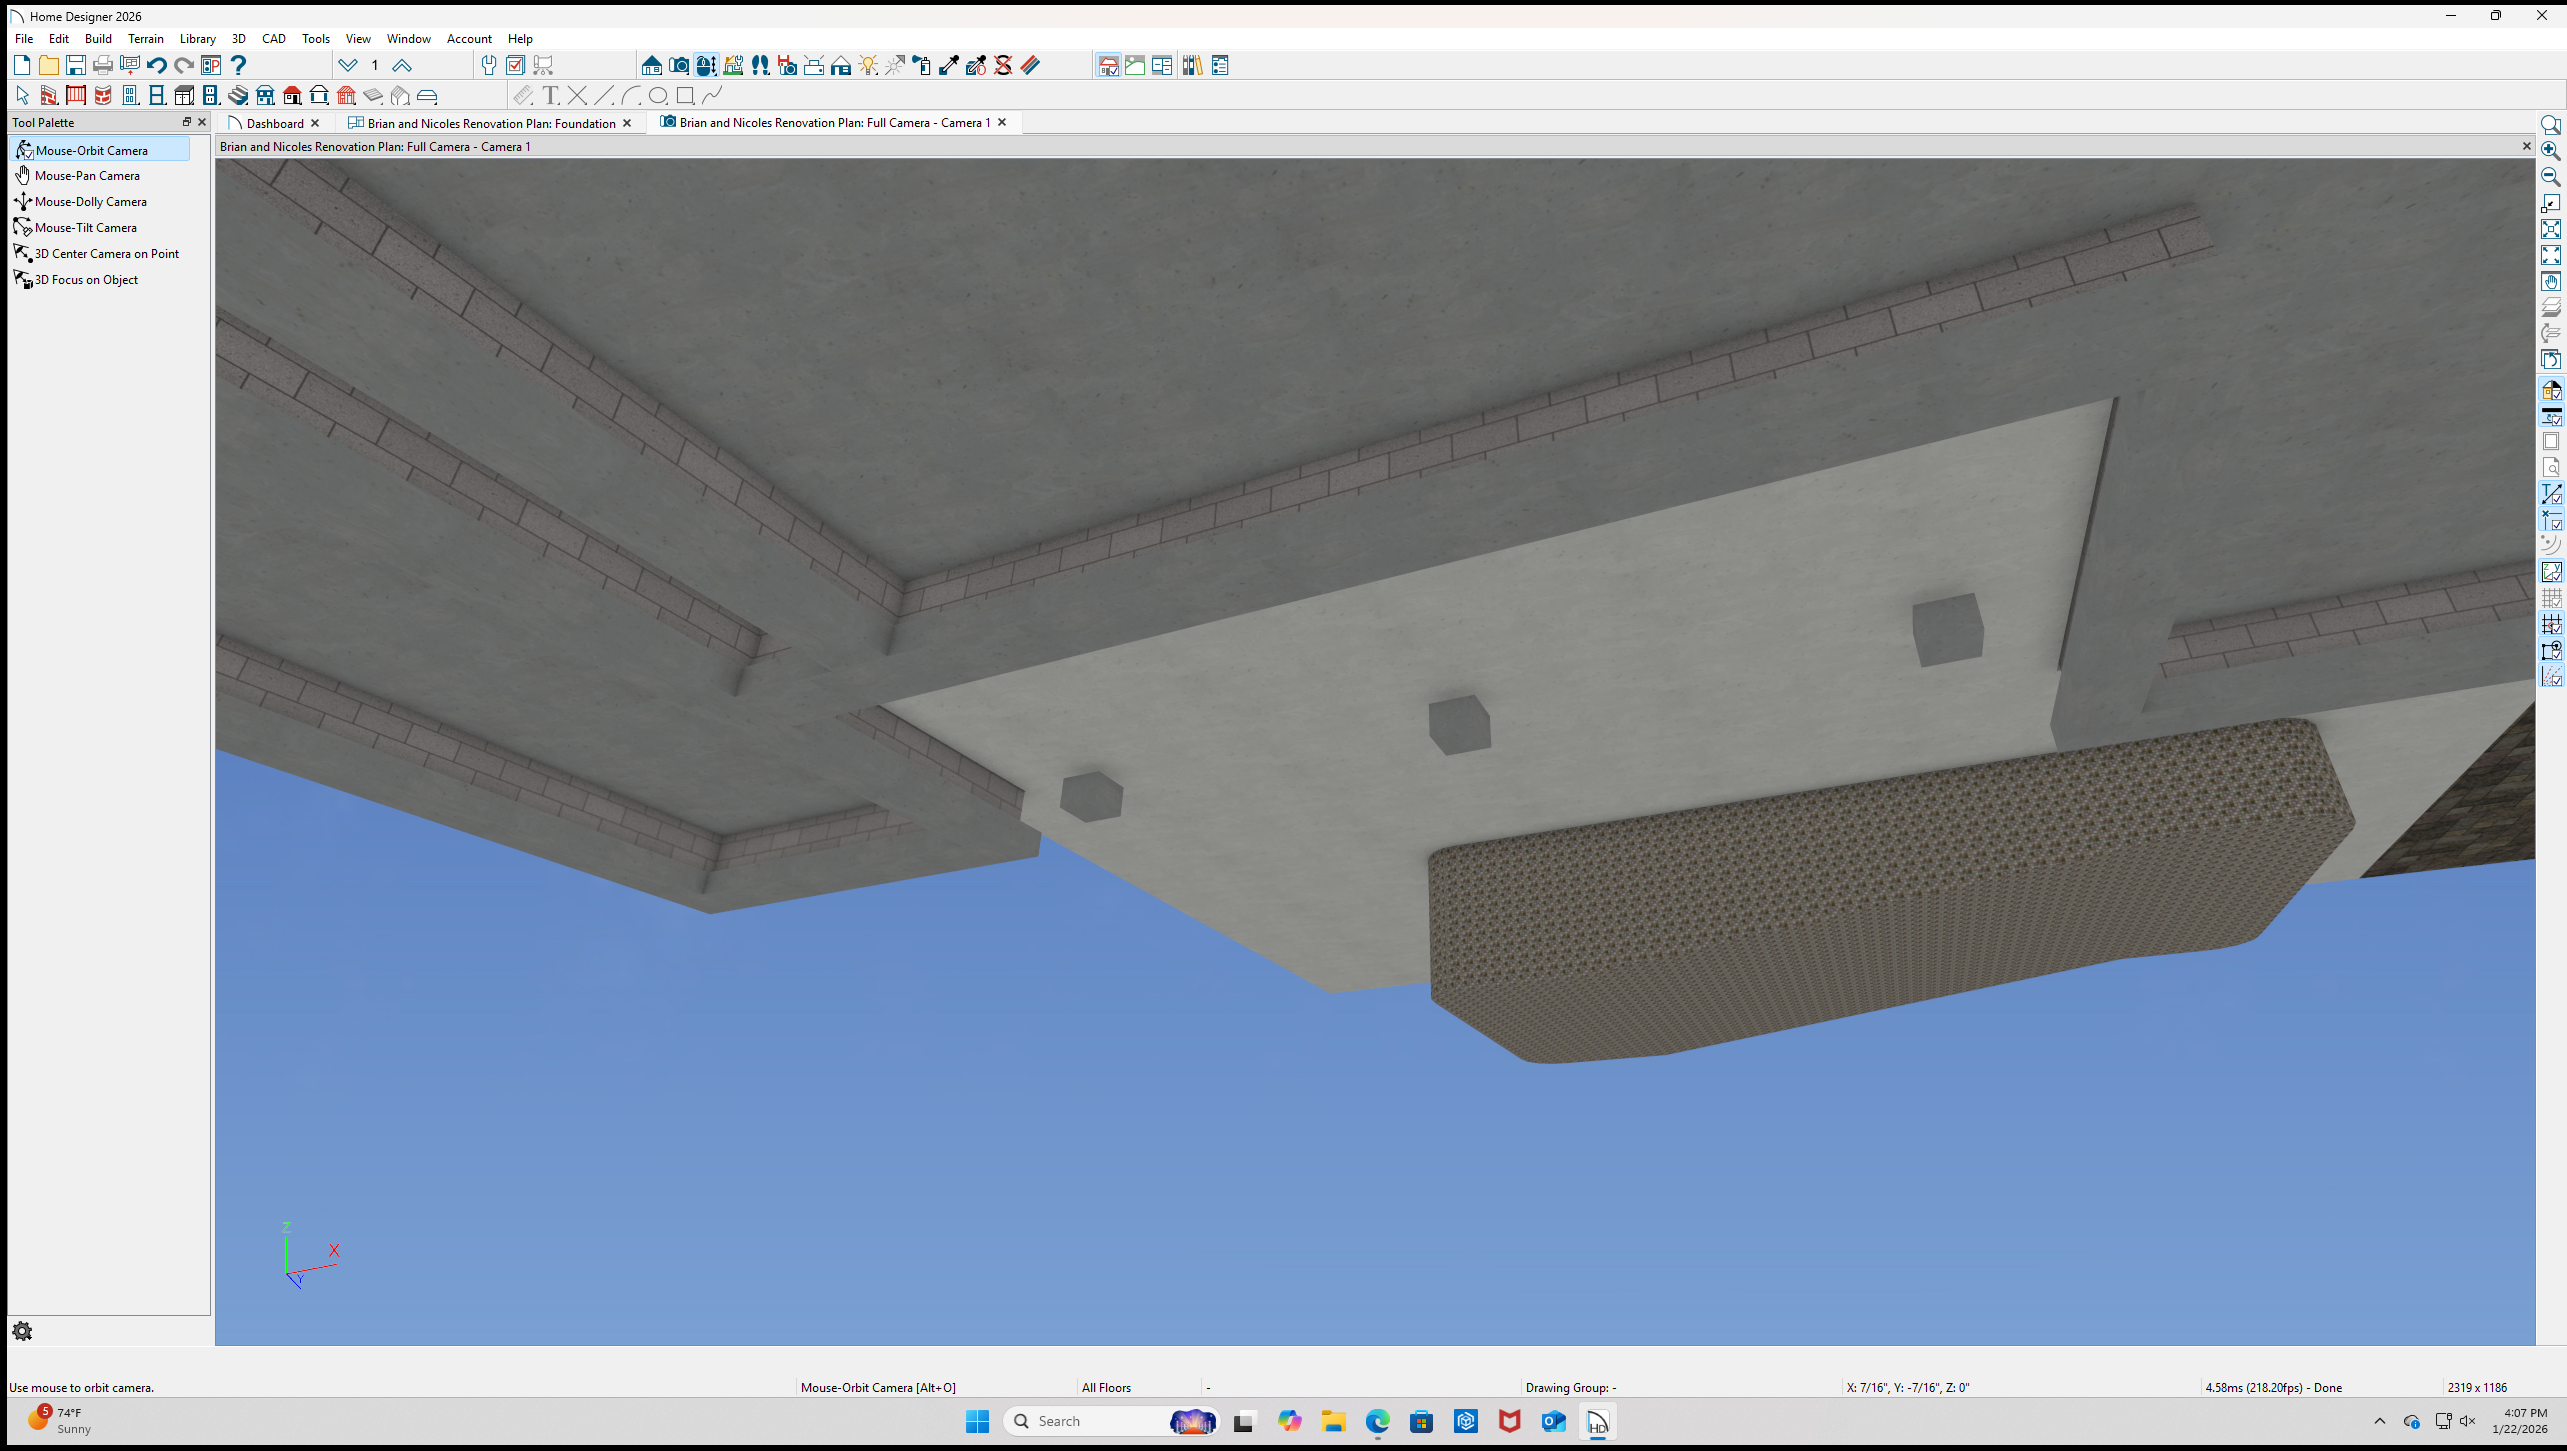2567x1451 pixels.
Task: Open the Terrain menu
Action: [x=145, y=39]
